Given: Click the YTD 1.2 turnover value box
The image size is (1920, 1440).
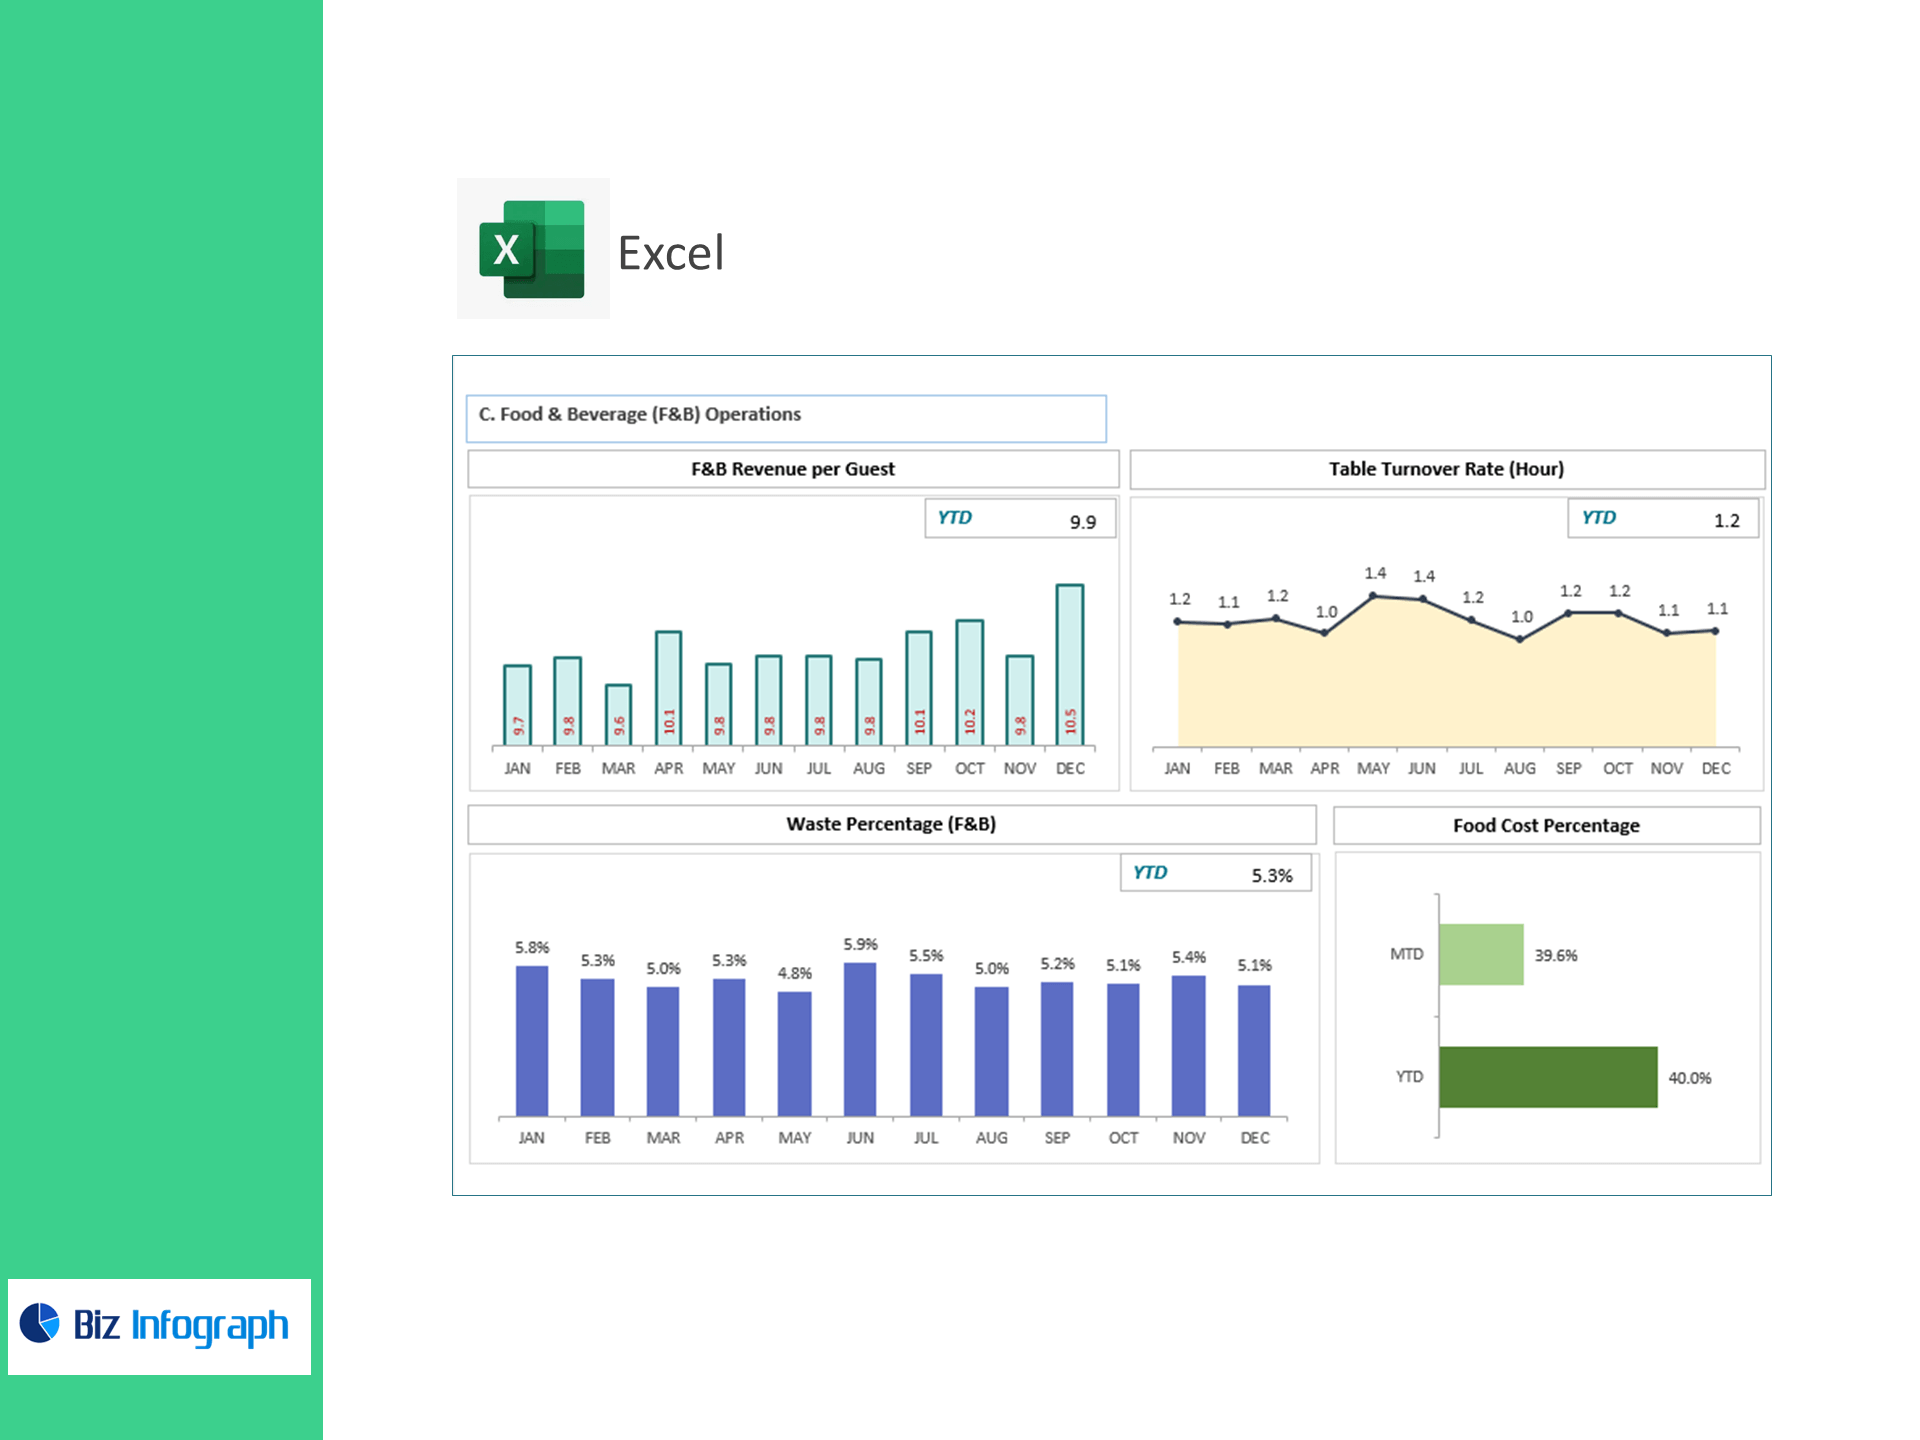Looking at the screenshot, I should [1662, 519].
